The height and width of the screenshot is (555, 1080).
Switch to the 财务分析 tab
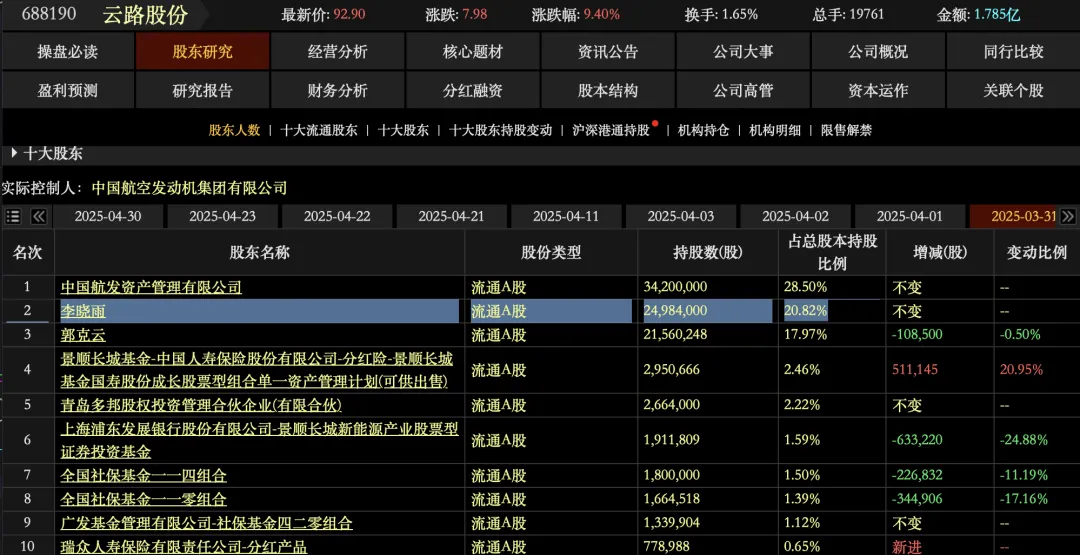[337, 90]
